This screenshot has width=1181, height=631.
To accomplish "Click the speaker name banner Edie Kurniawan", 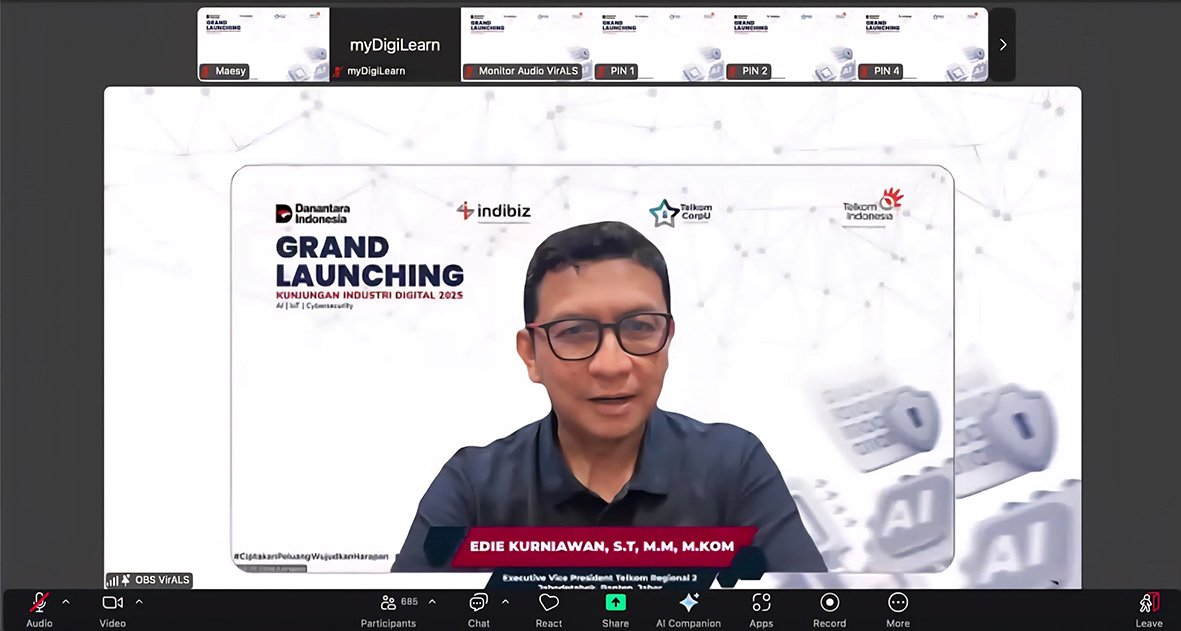I will click(602, 547).
